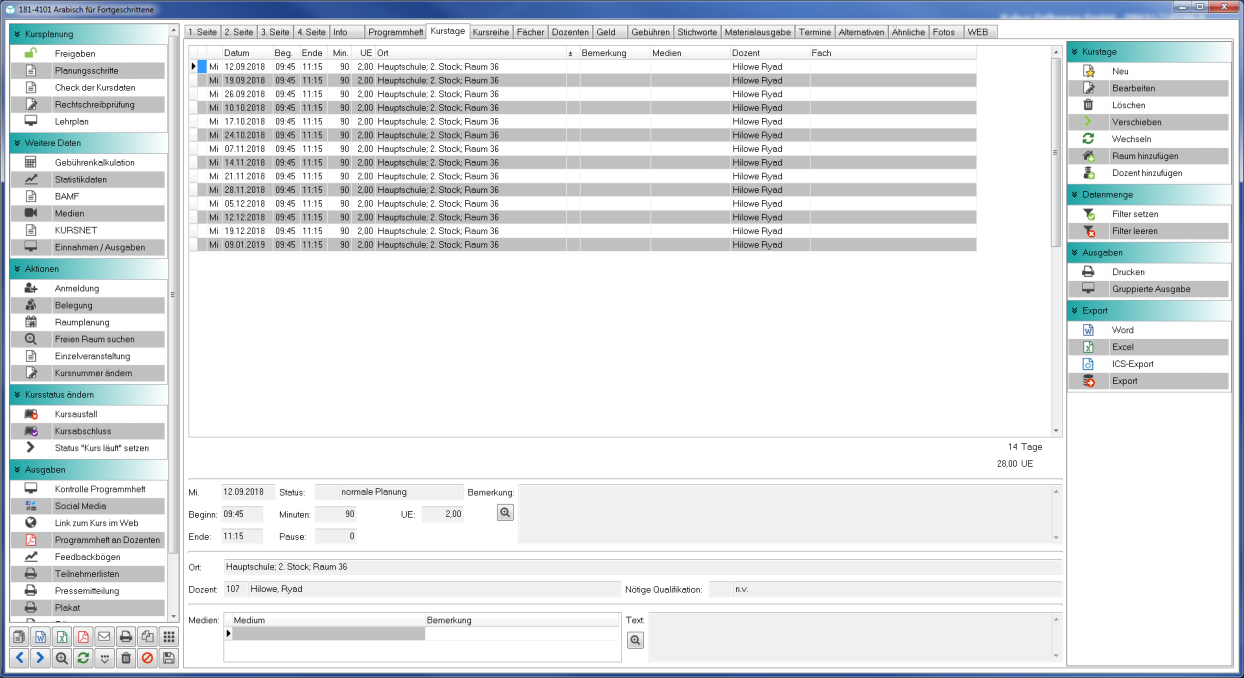1244x678 pixels.
Task: Select the table row dated 24.10.2018
Action: pyautogui.click(x=583, y=135)
